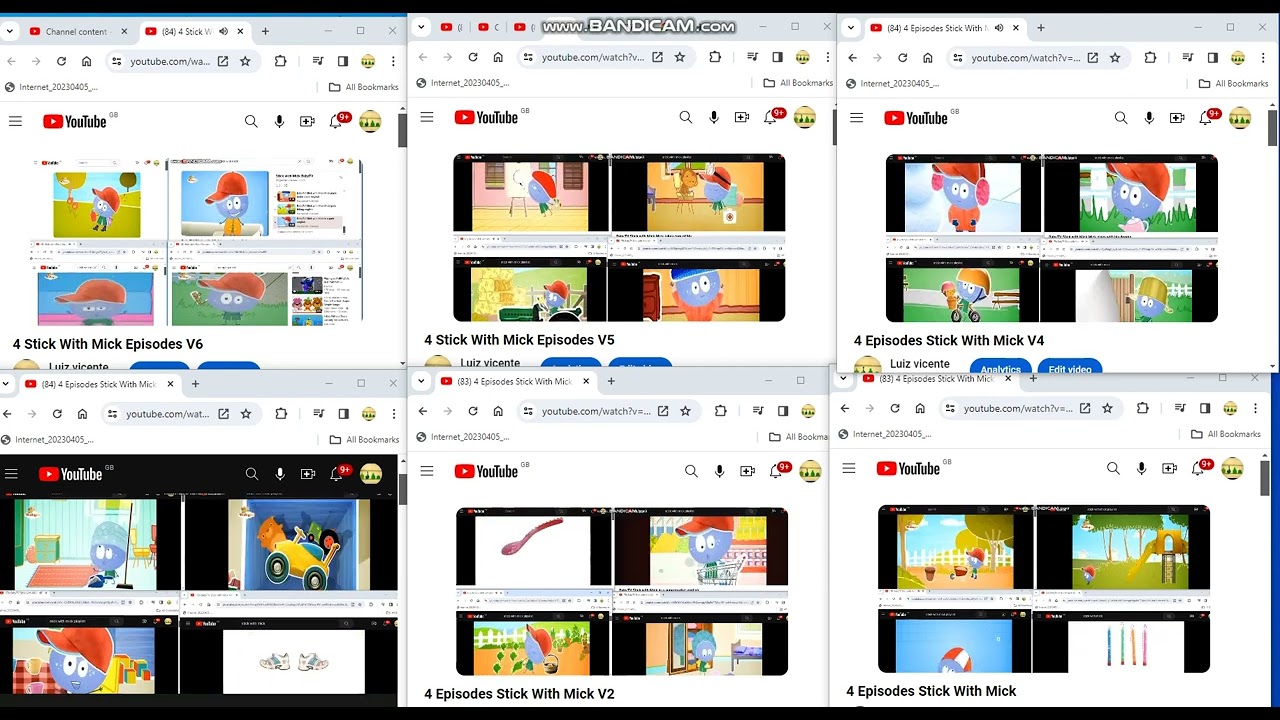Click the share icon in V5 address bar
1280x720 pixels.
[x=657, y=57]
